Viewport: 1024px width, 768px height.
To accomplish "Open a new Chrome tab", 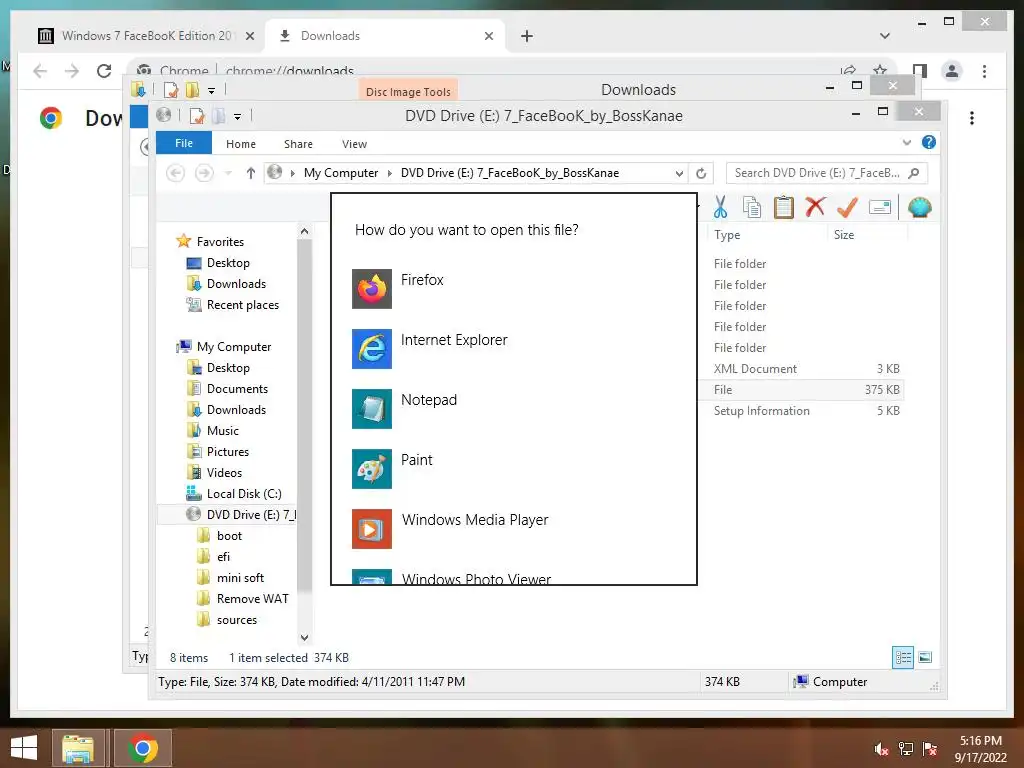I will (527, 36).
